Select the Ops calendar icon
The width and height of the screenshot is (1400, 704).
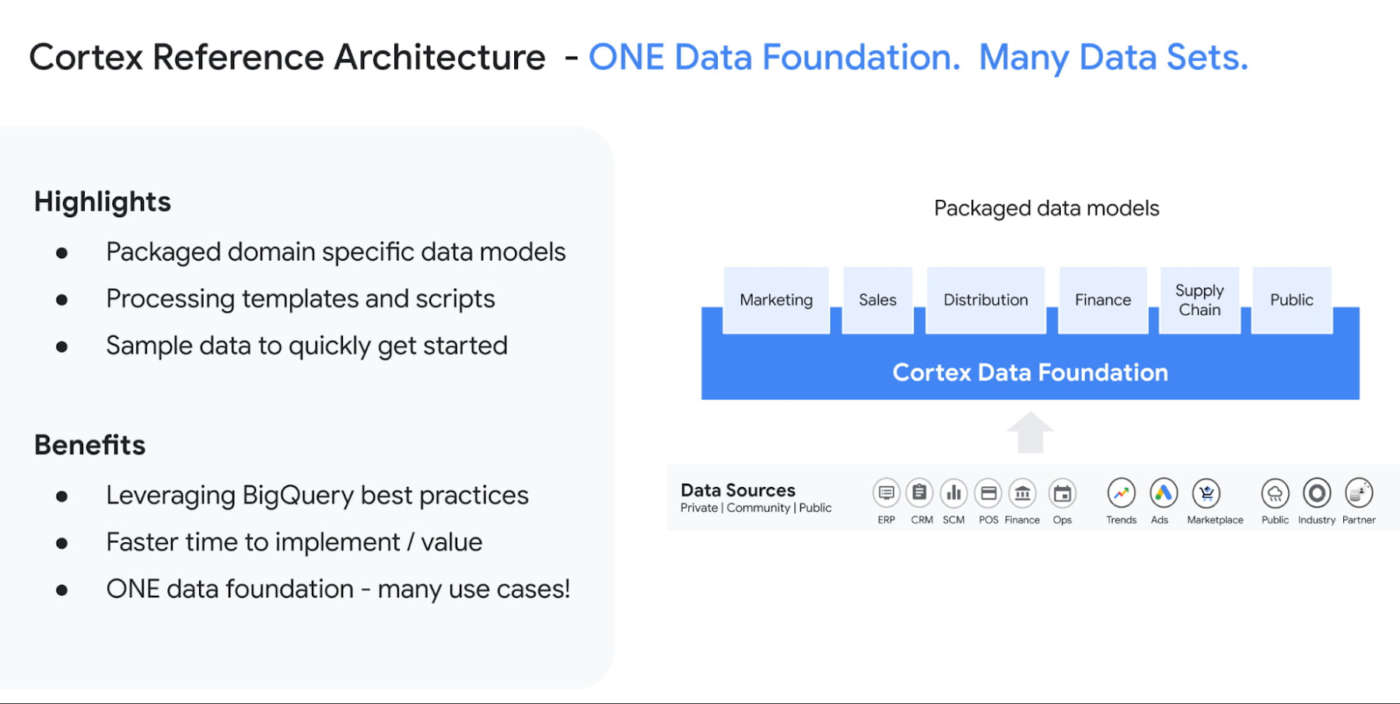1062,493
